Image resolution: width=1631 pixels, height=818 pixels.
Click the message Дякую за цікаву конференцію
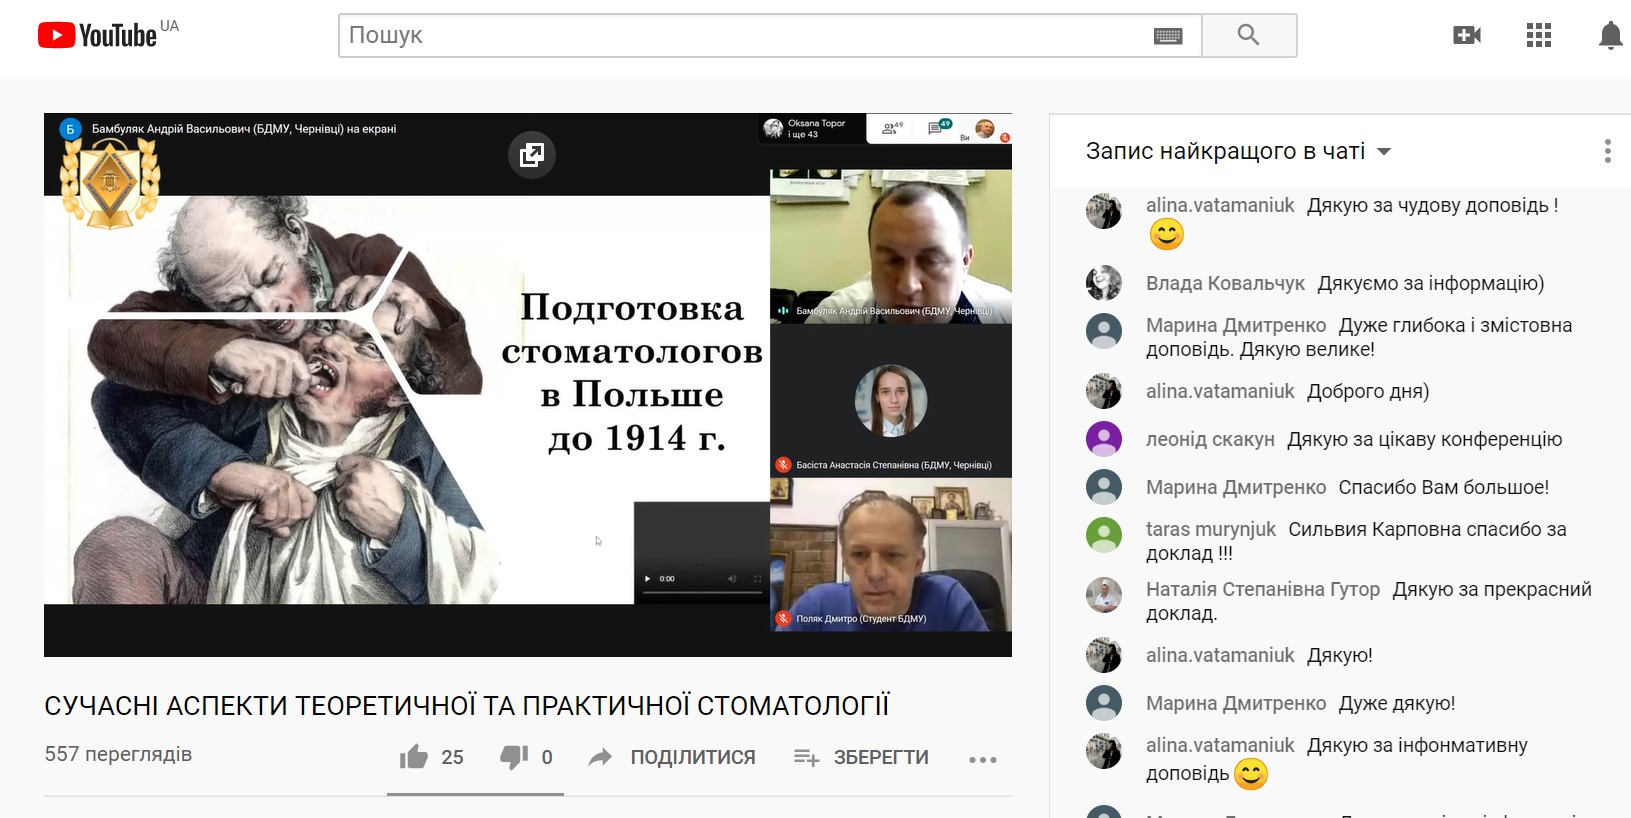(1425, 439)
